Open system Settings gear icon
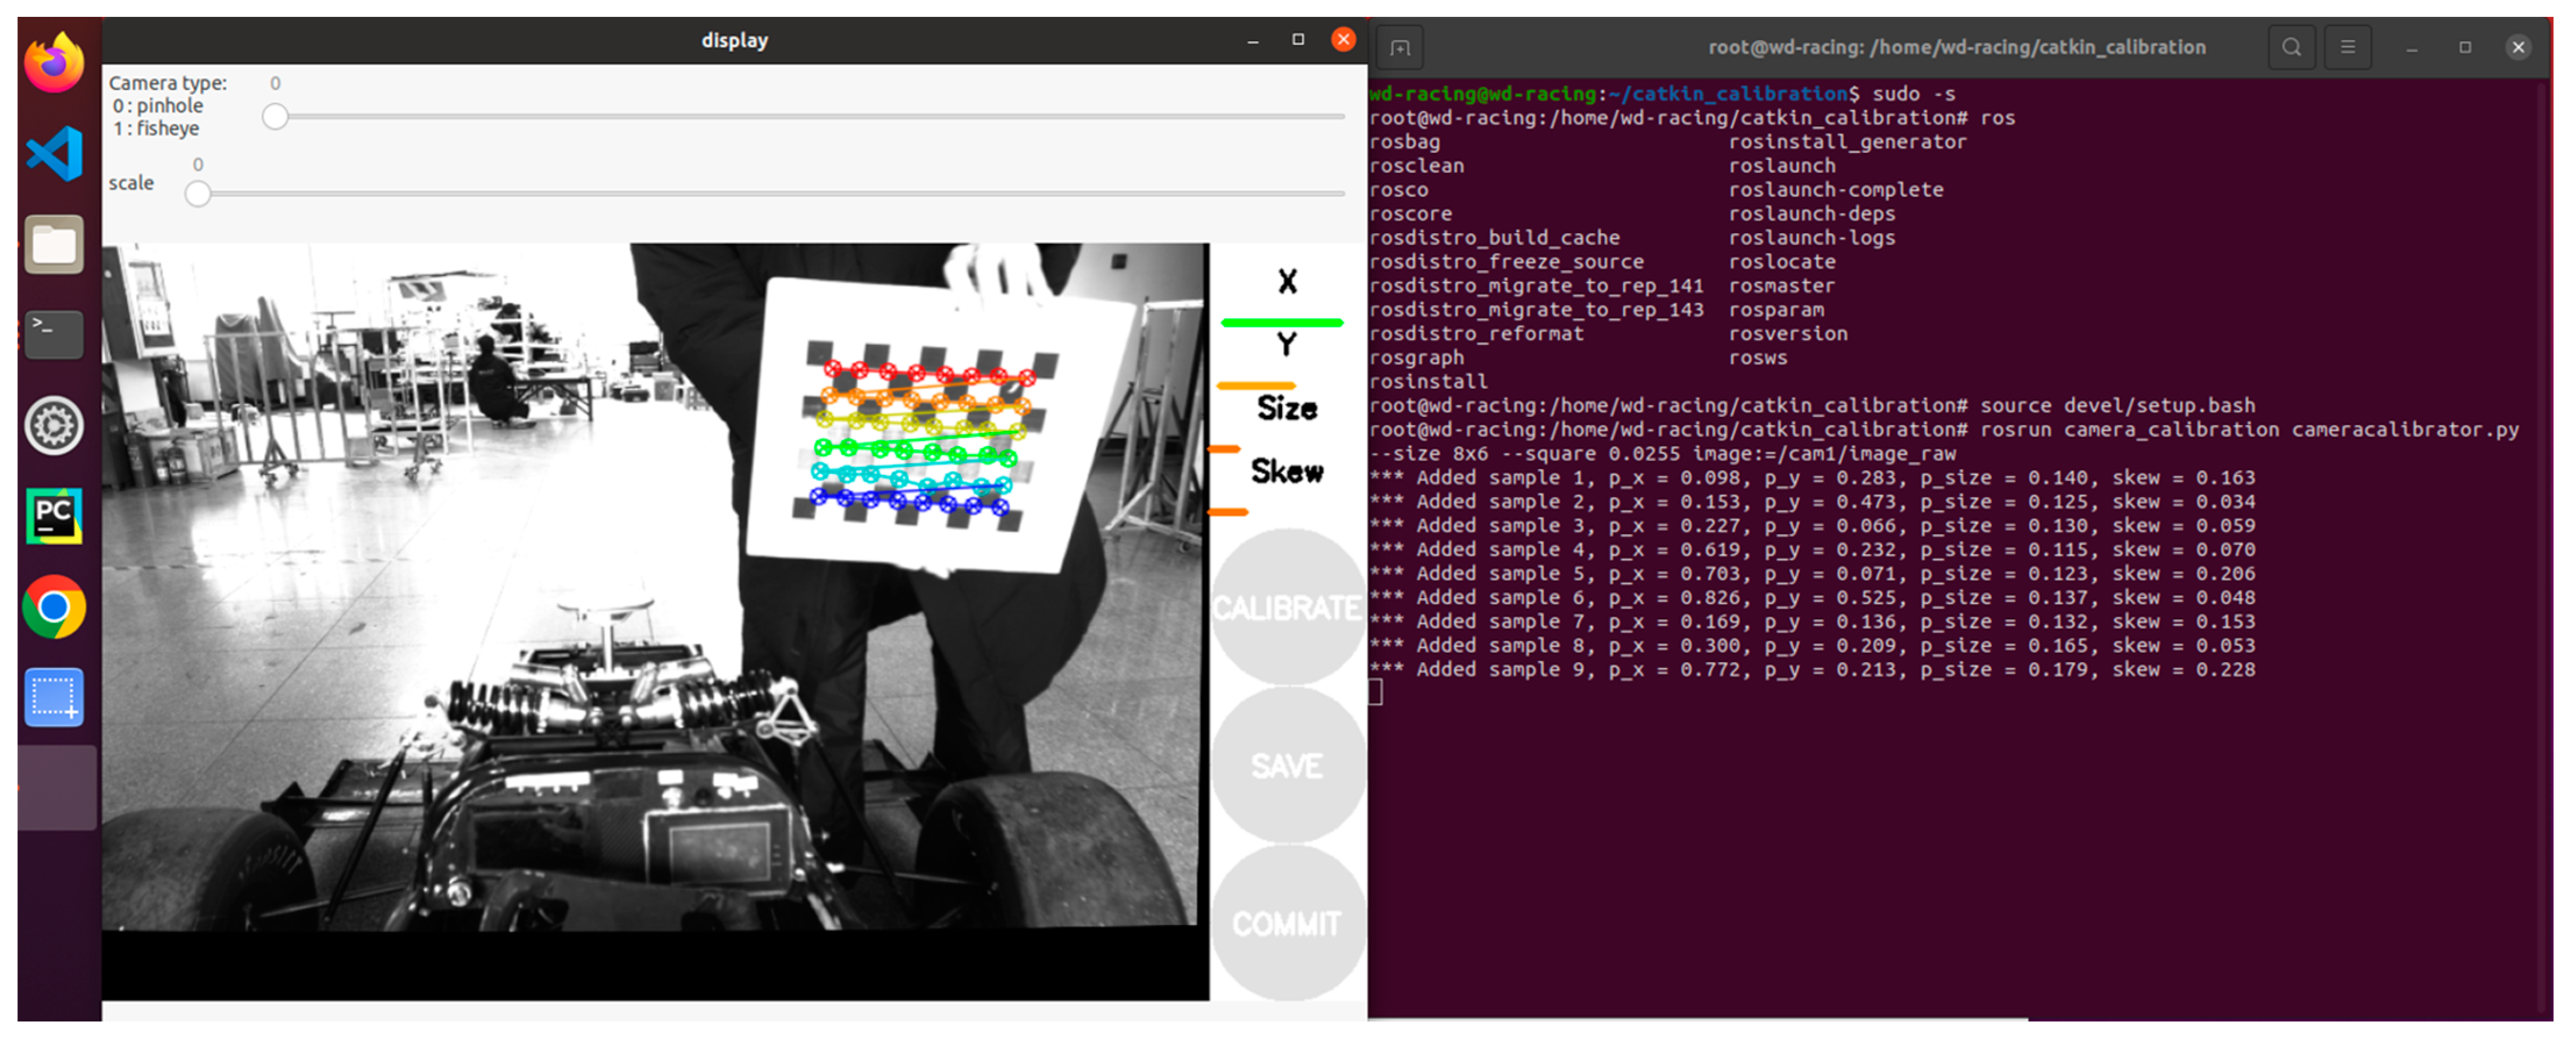Viewport: 2576px width, 1047px height. click(x=54, y=426)
